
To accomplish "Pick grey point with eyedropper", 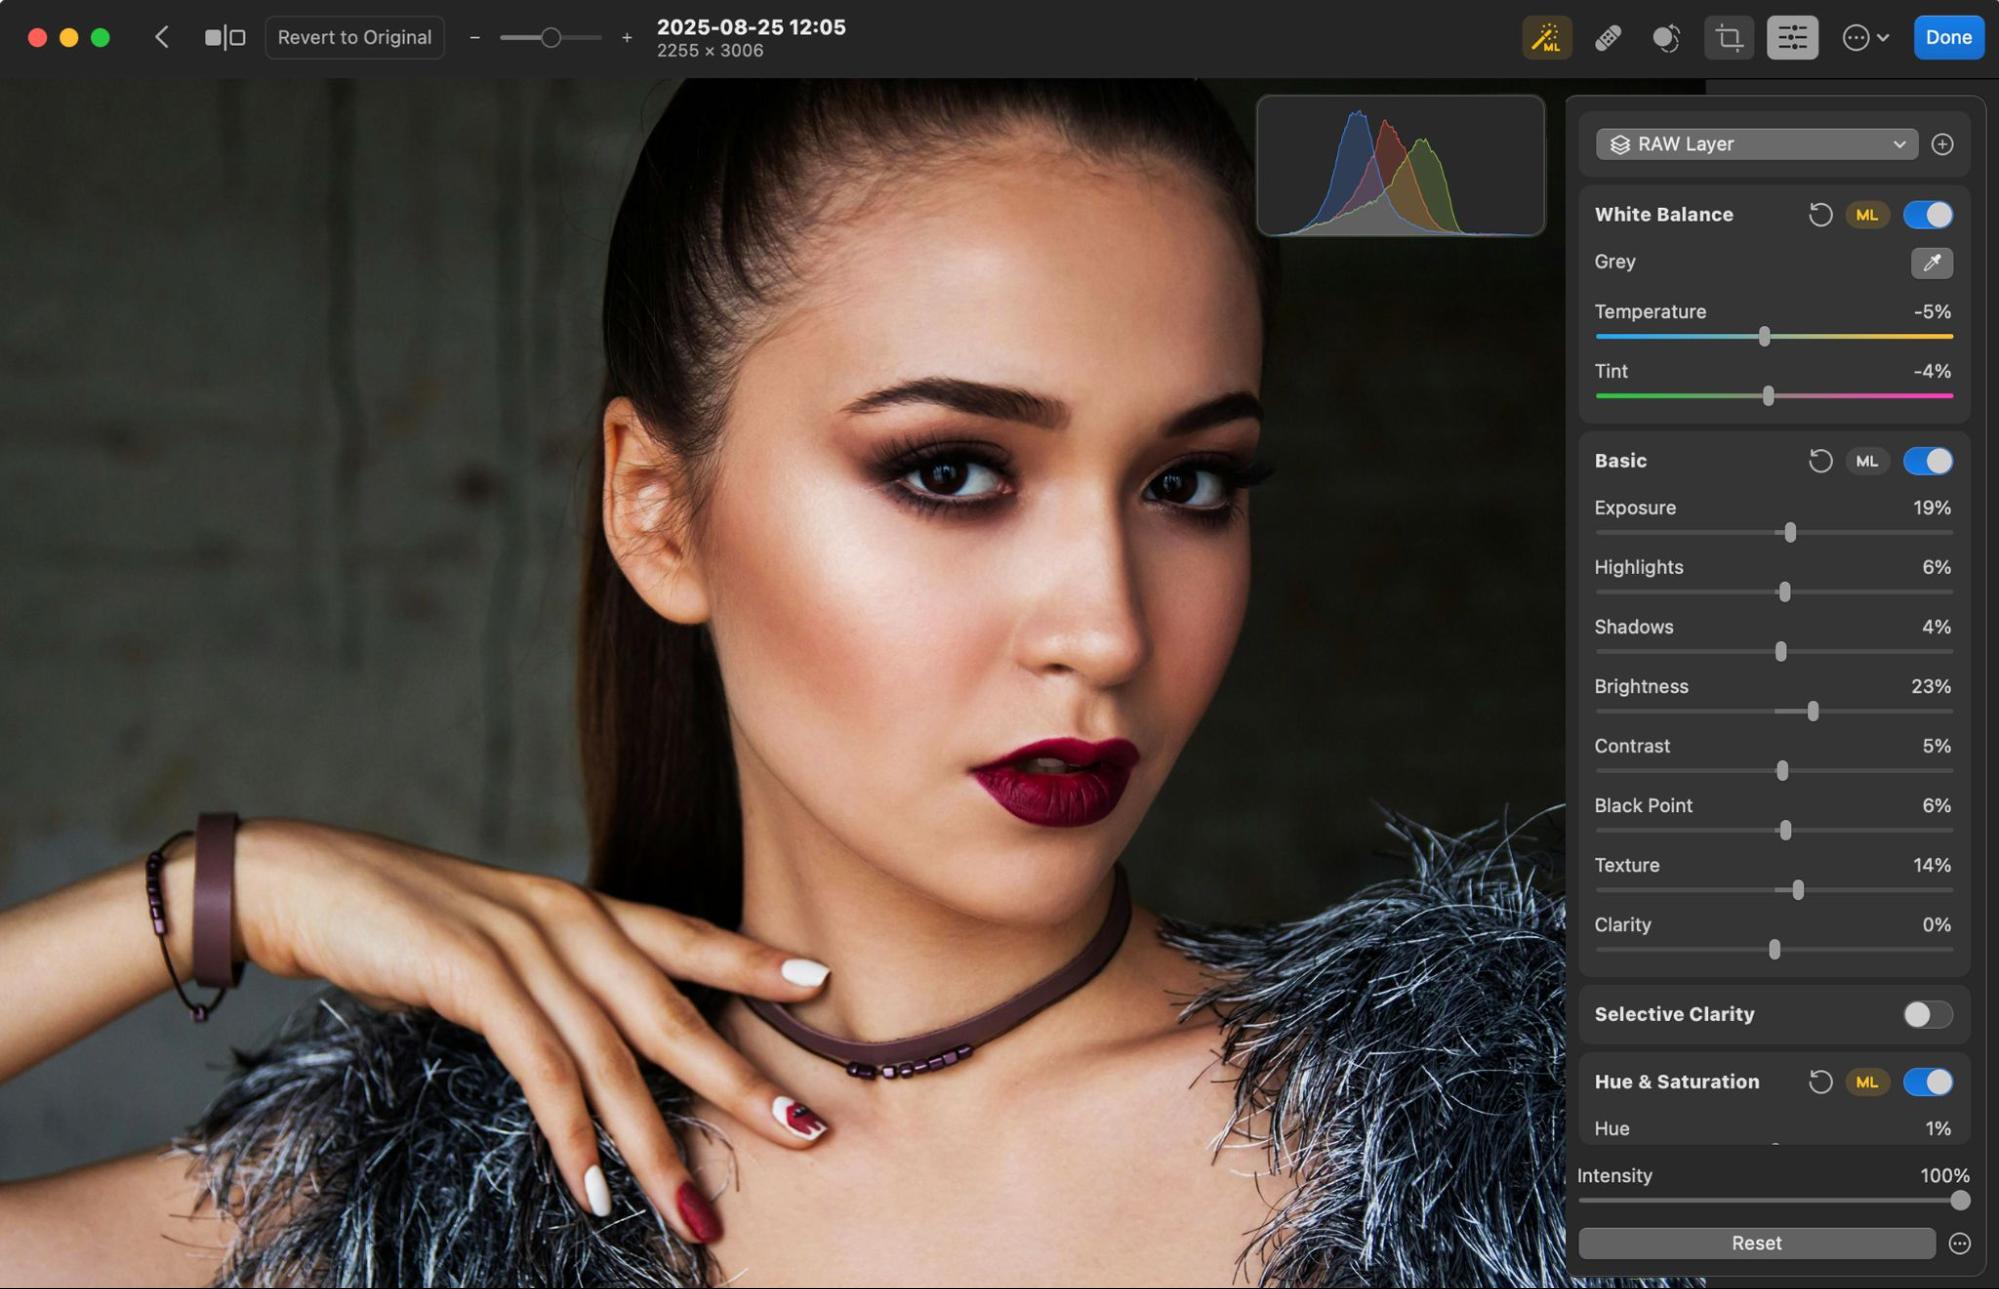I will tap(1931, 263).
